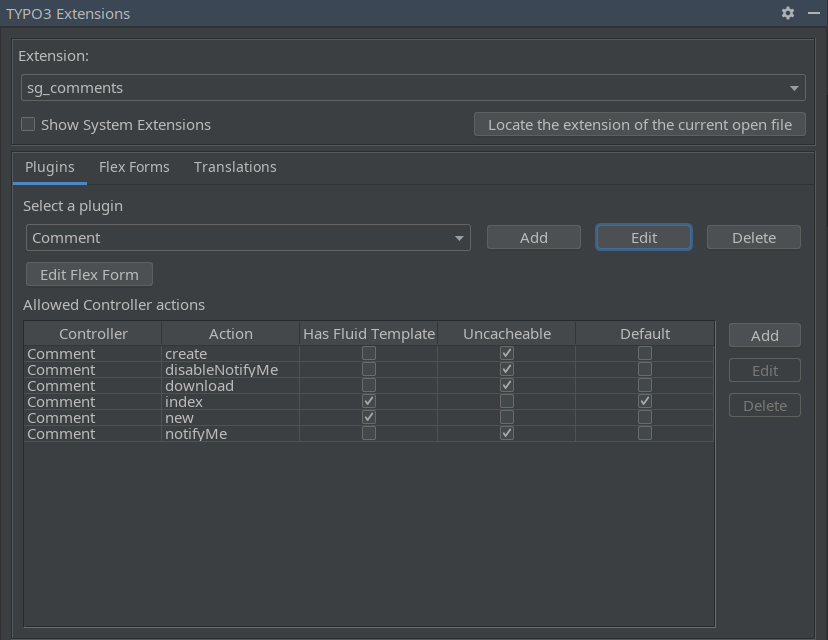
Task: Click the Uncacheable column header
Action: click(x=507, y=334)
